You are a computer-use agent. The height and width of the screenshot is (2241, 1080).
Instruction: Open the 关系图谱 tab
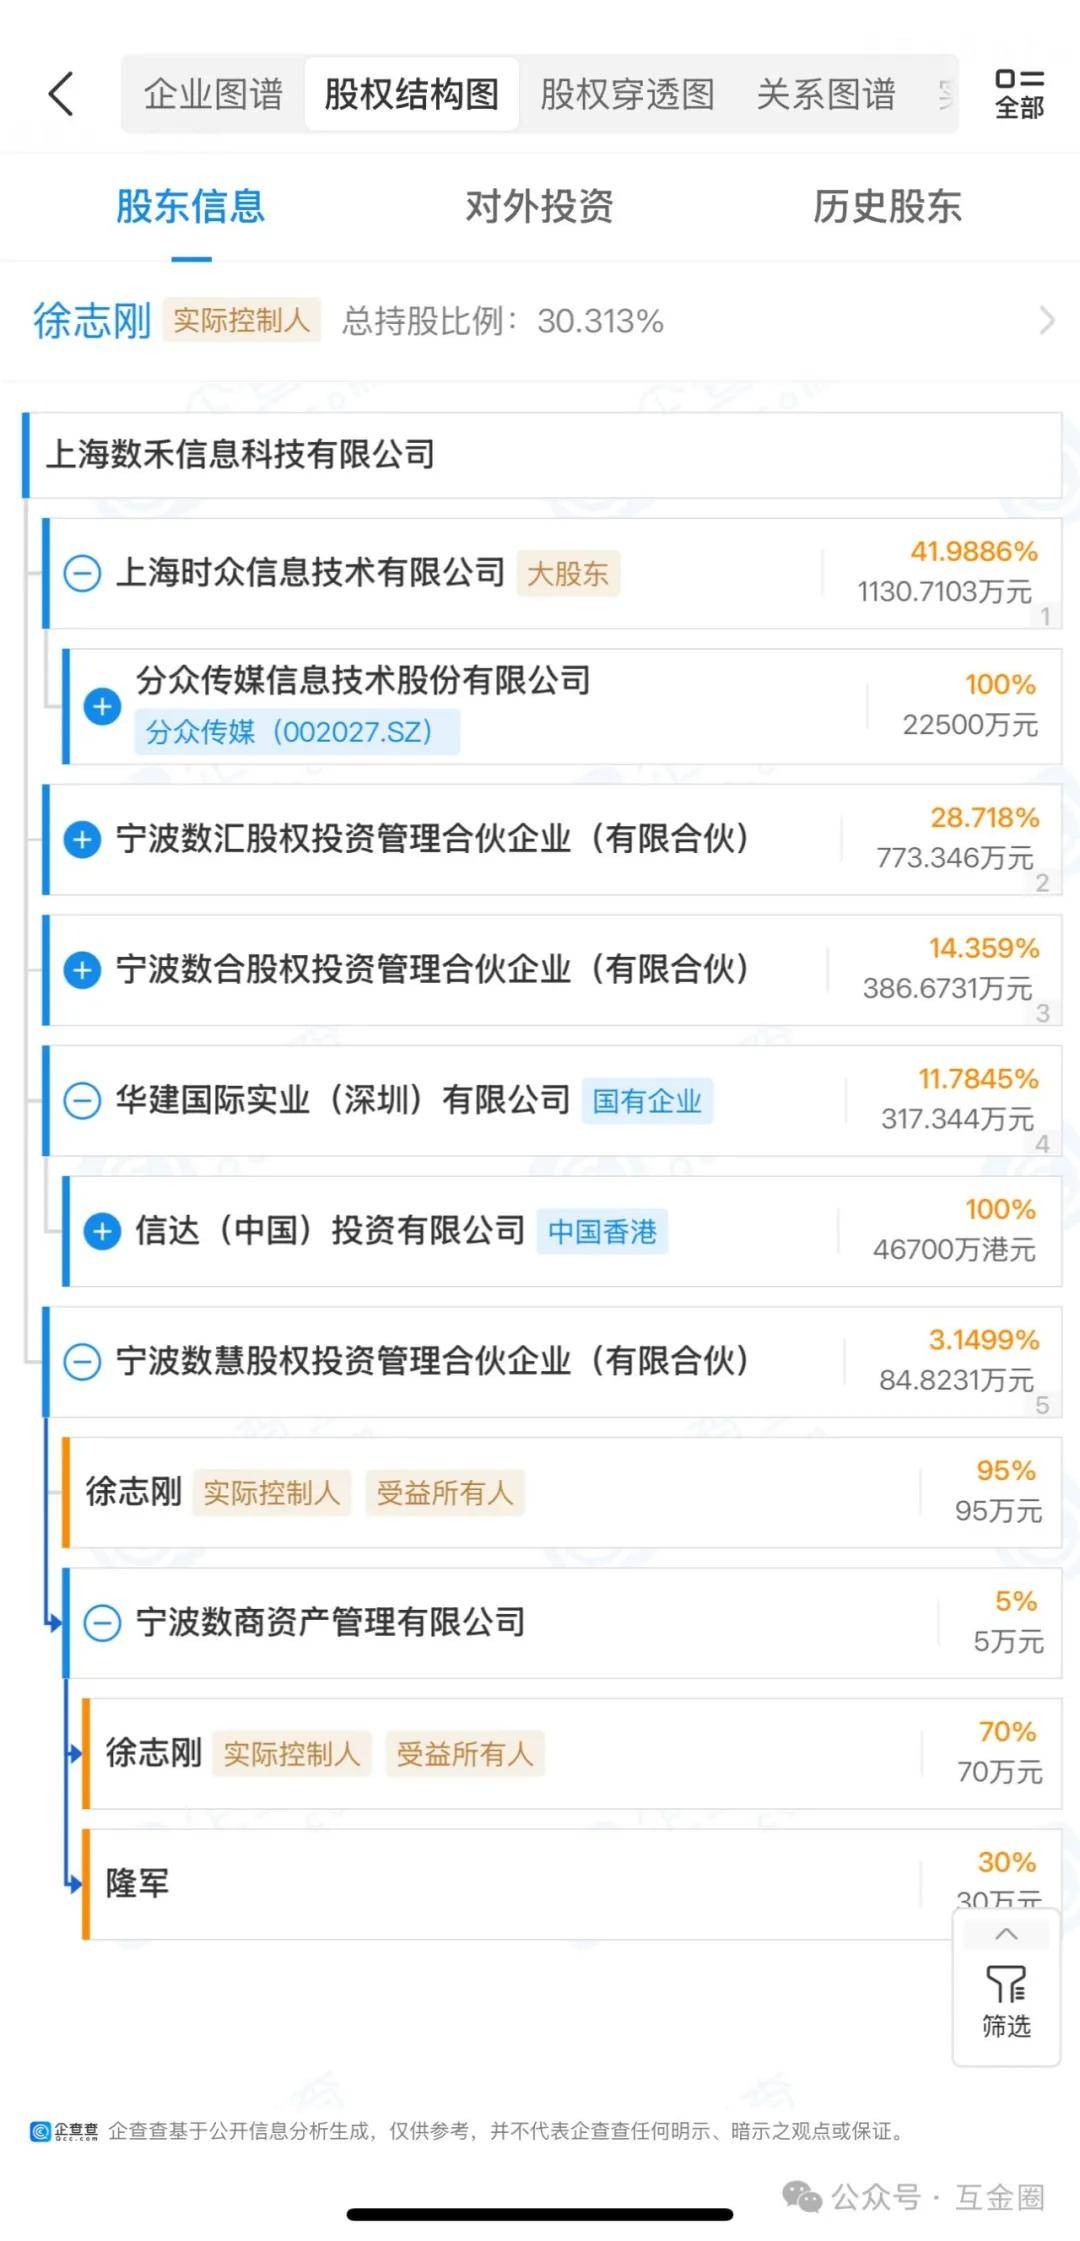point(825,95)
